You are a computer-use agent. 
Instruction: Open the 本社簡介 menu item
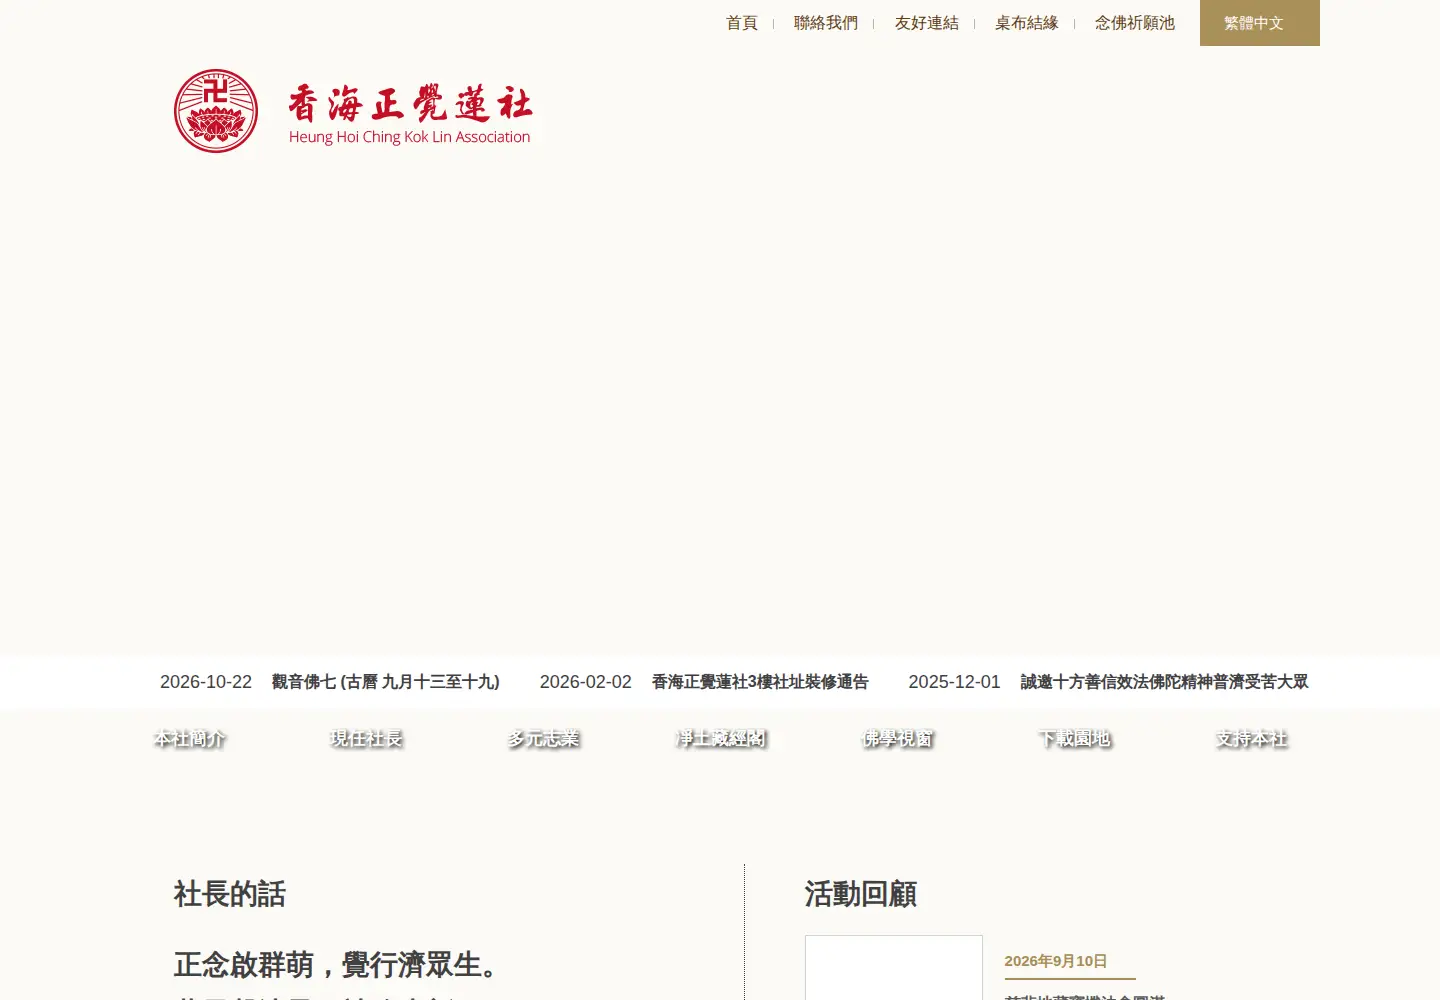click(x=189, y=739)
